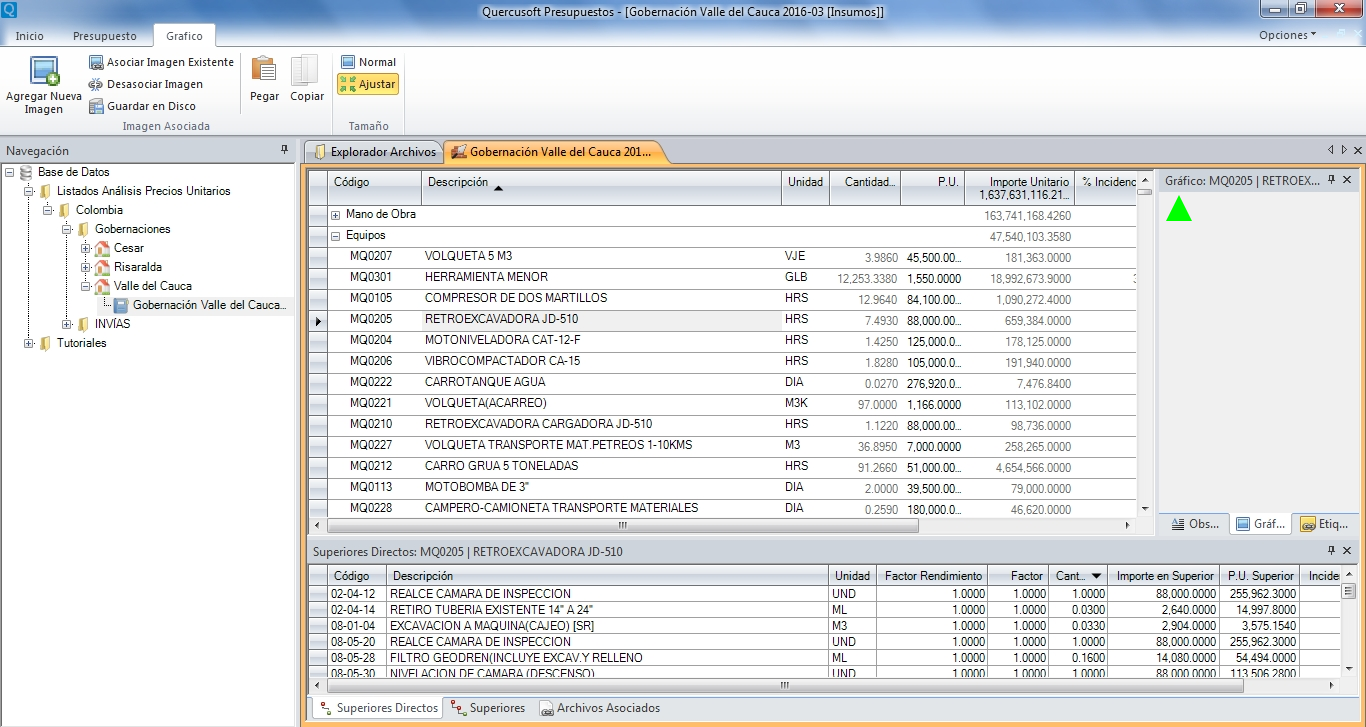1366x727 pixels.
Task: Select the VOLQUETA 5 M3 row
Action: click(x=723, y=257)
